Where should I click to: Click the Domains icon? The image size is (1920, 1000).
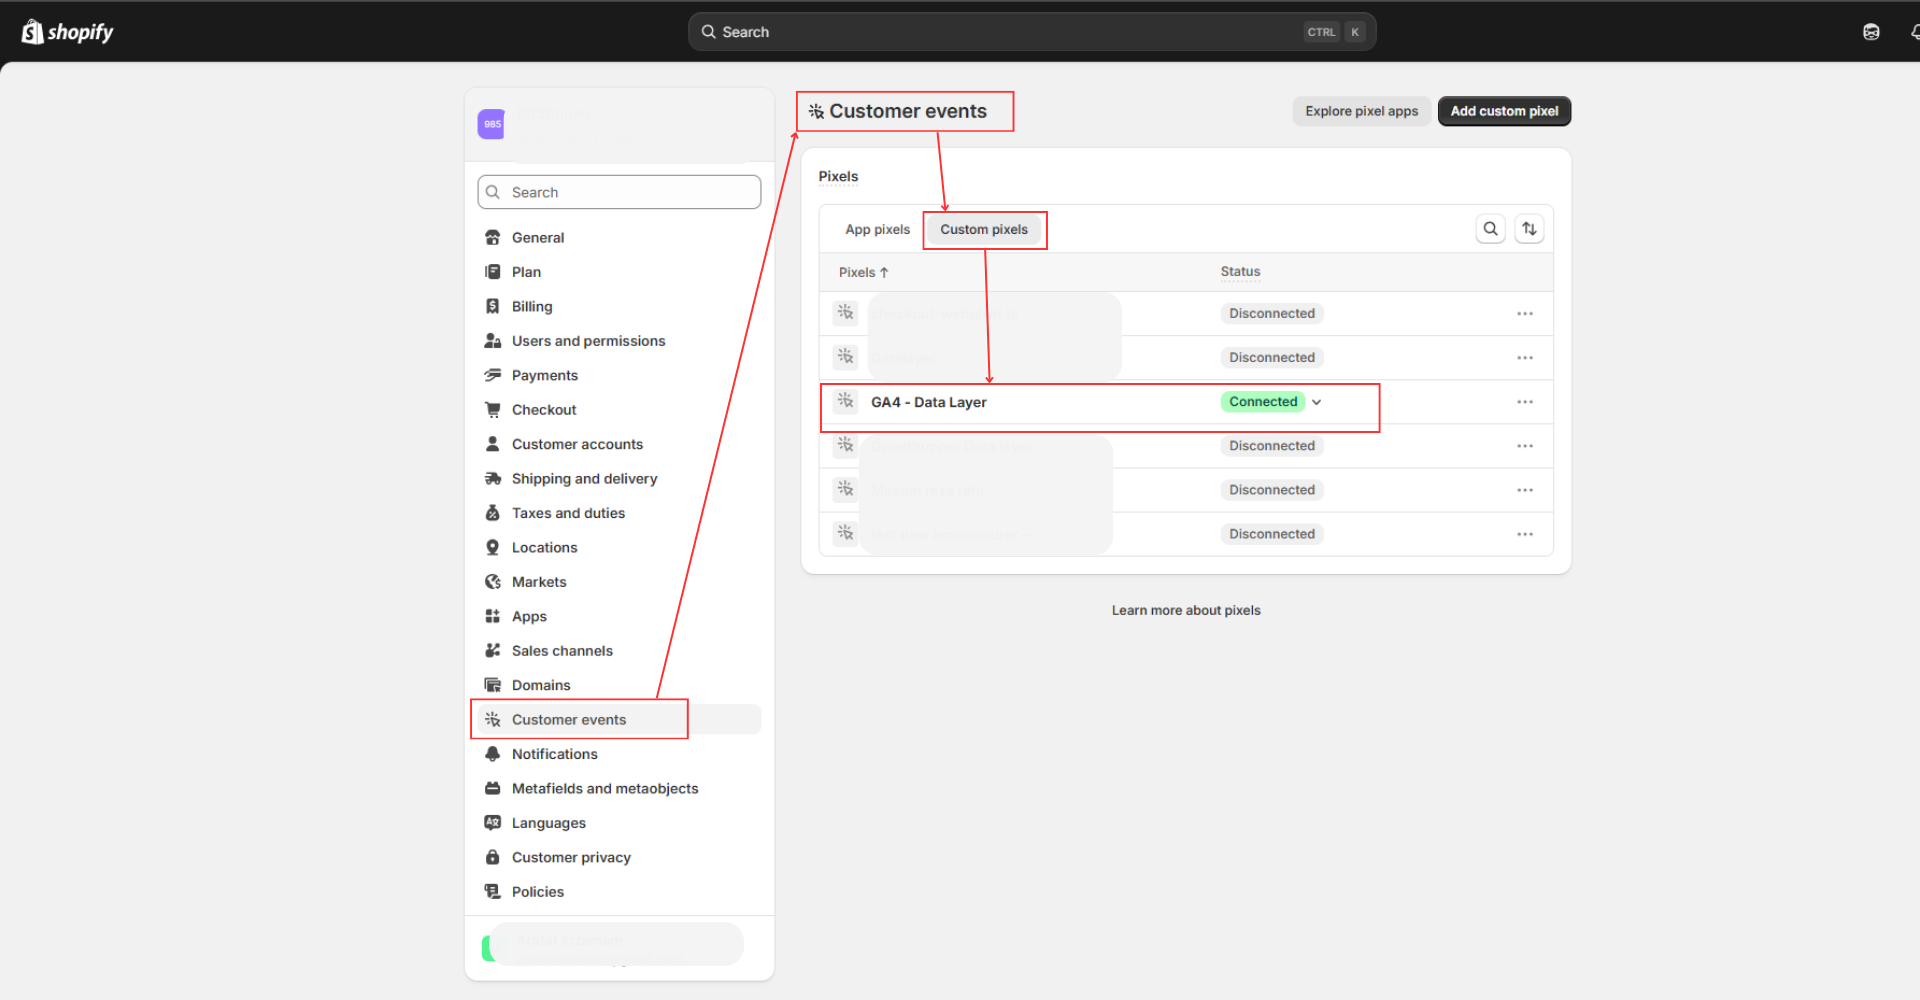coord(493,685)
